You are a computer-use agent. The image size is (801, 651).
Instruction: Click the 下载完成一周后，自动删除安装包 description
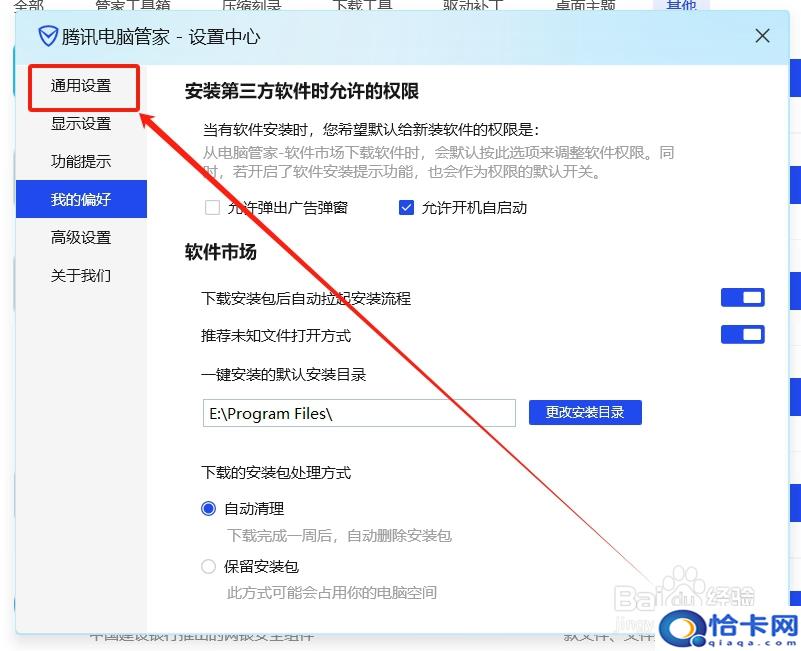(339, 536)
